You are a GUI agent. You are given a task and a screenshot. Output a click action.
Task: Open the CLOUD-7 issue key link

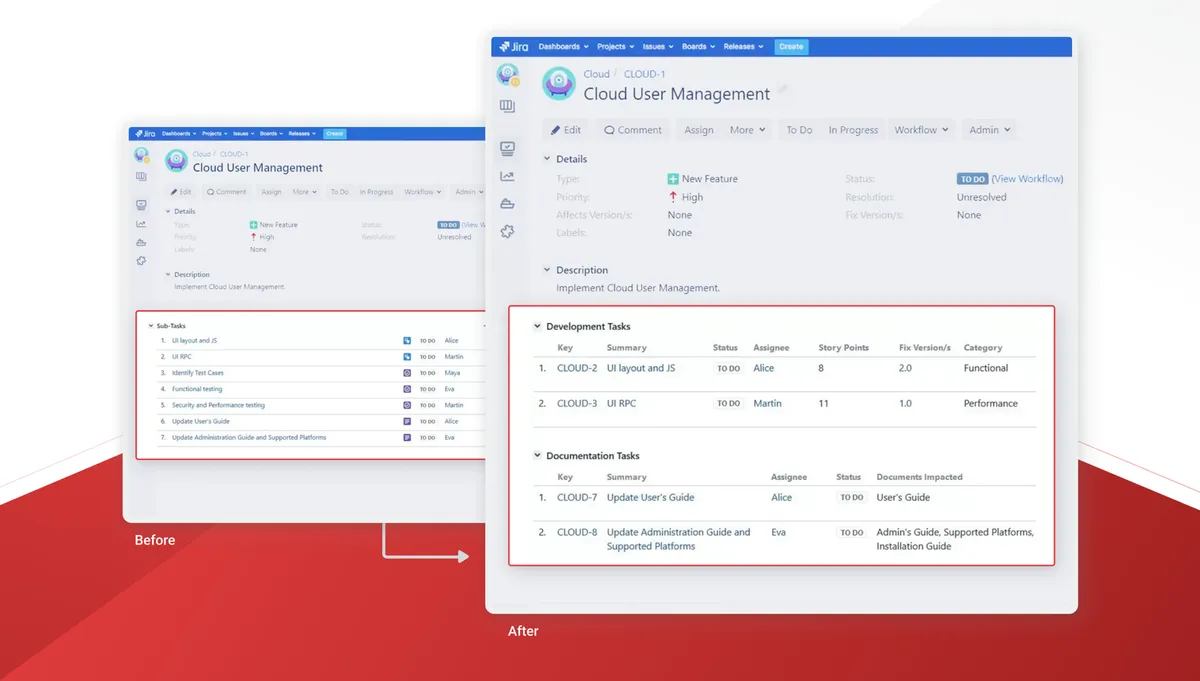point(577,497)
